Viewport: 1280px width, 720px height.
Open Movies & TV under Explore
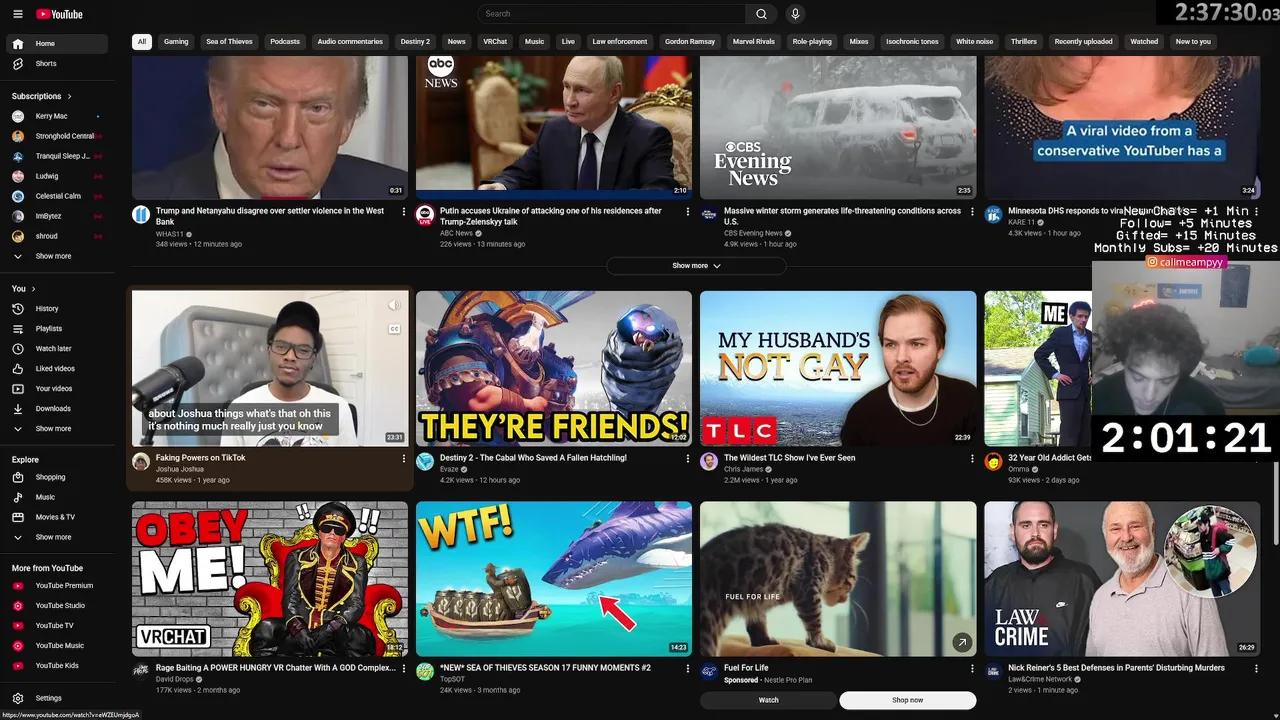click(x=58, y=517)
